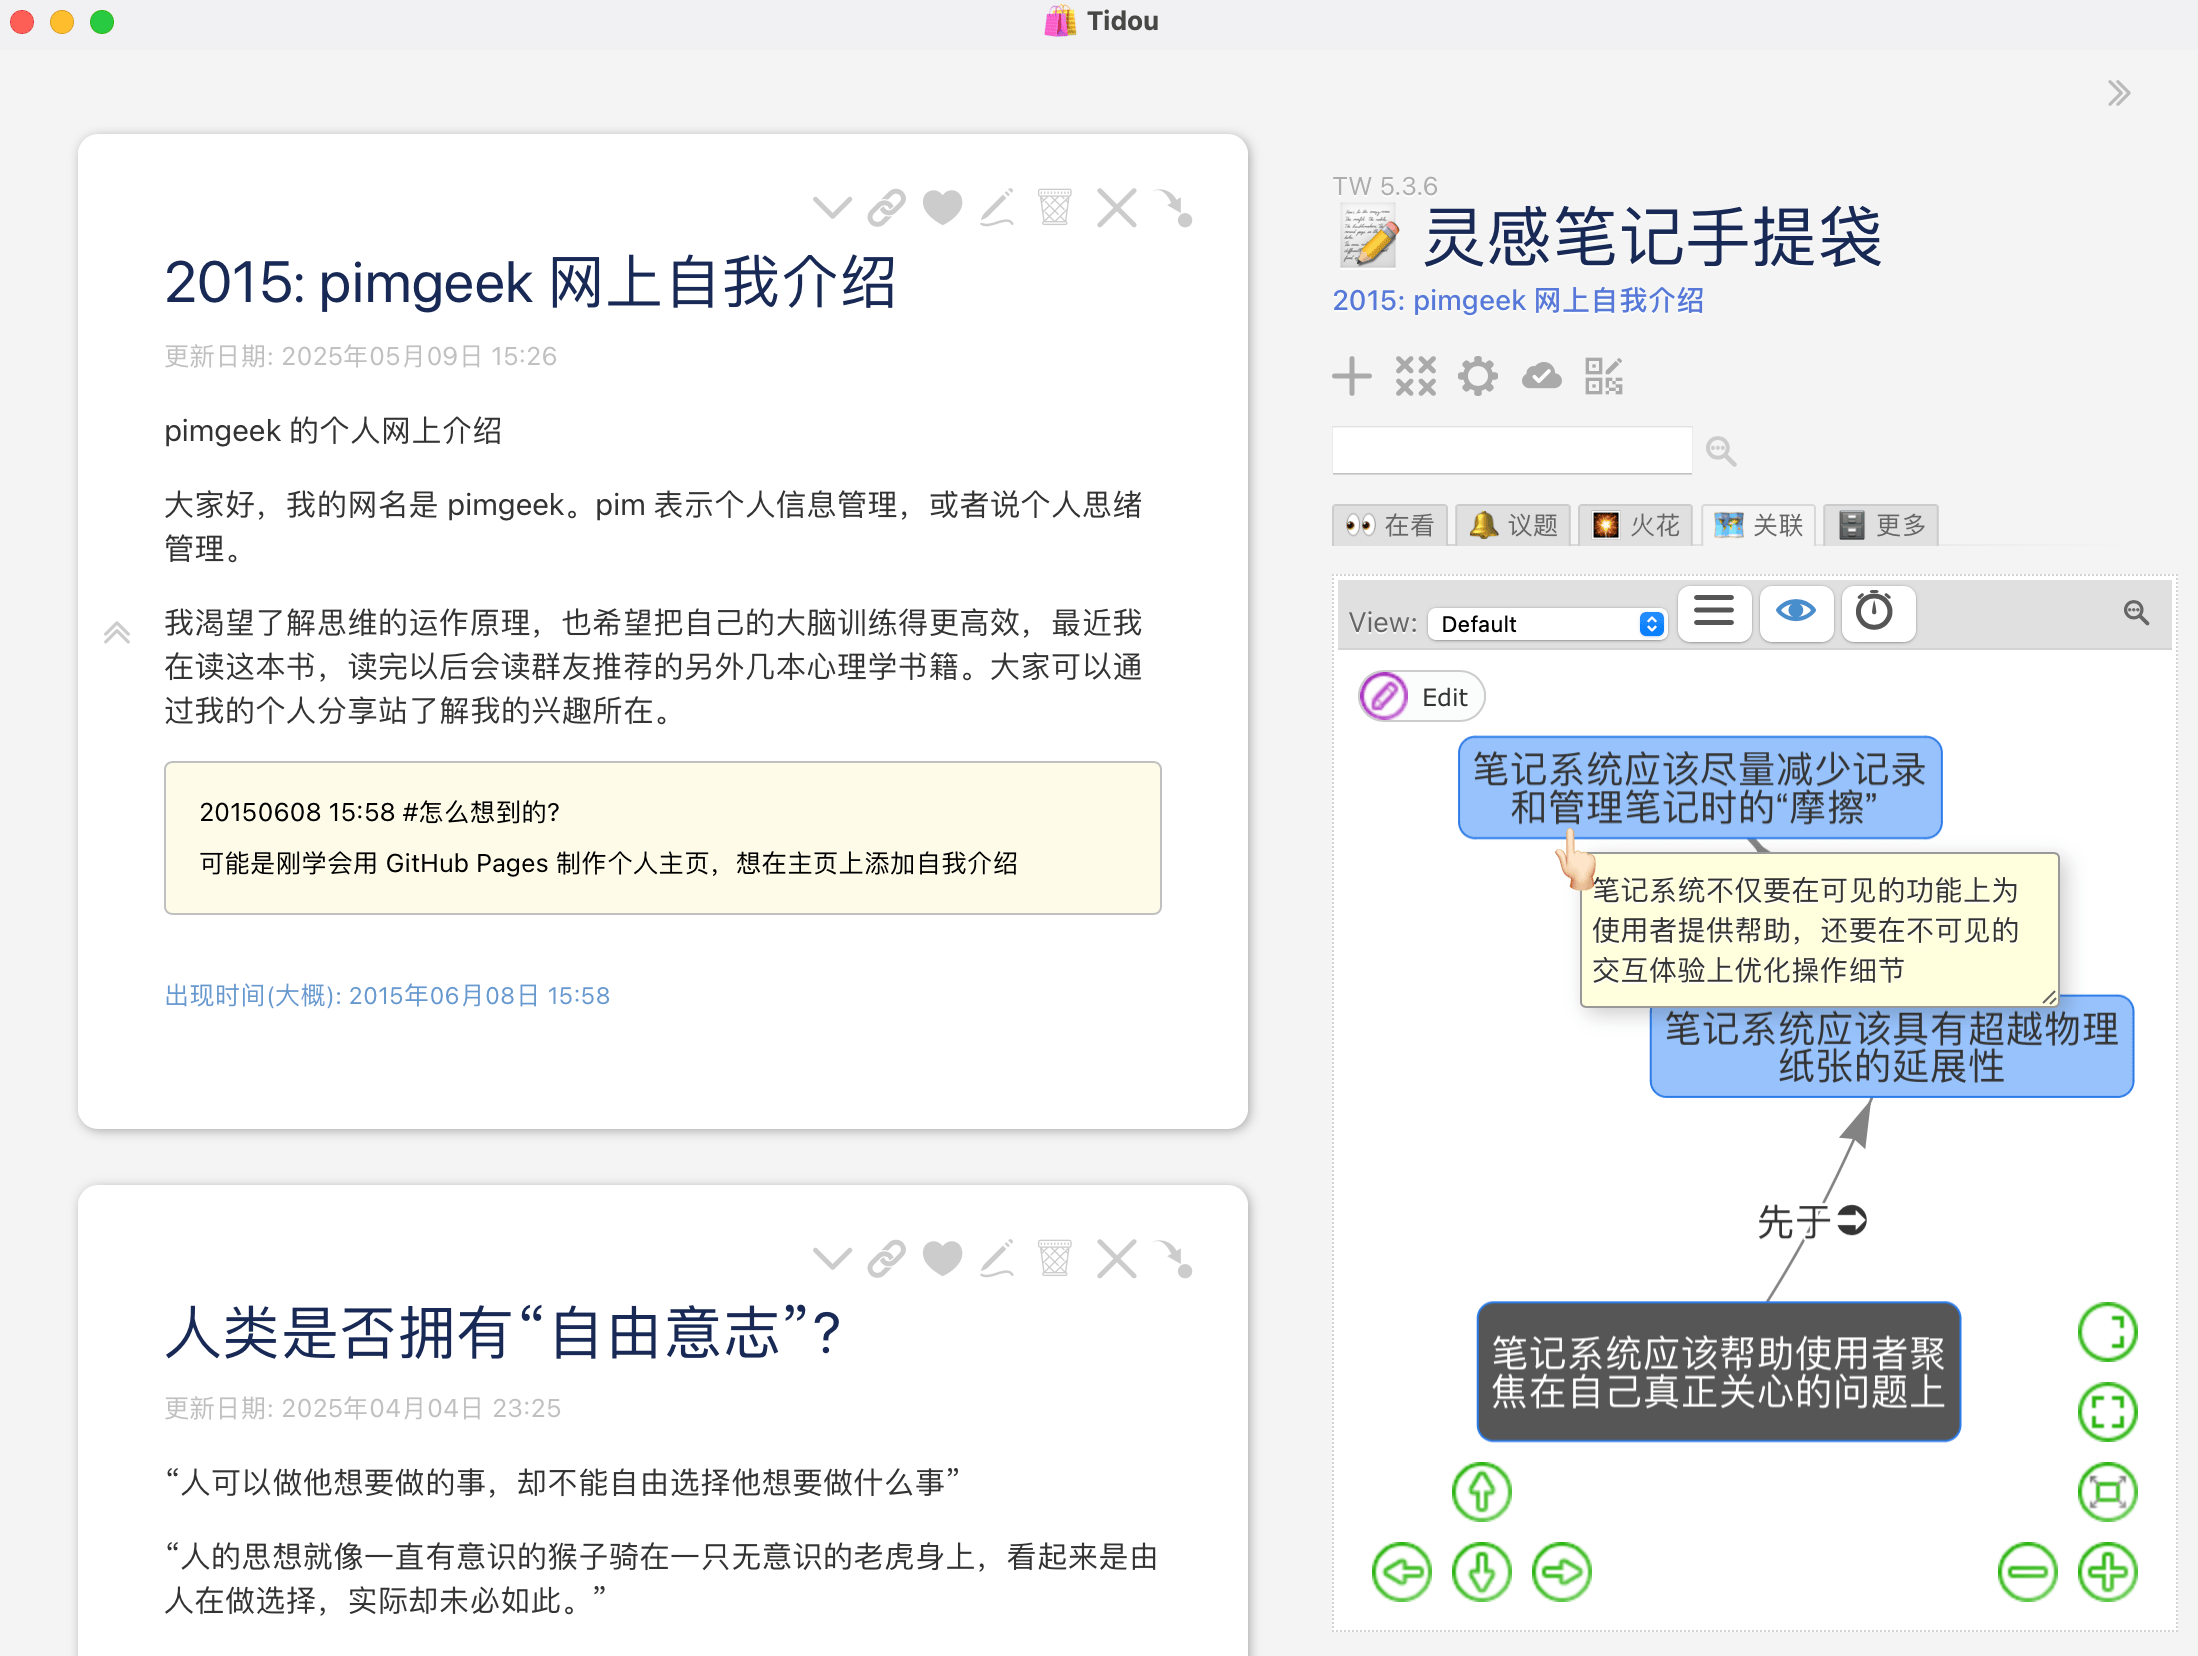Viewport: 2198px width, 1656px height.
Task: Collapse sidebar with double chevron icon
Action: tap(2118, 93)
